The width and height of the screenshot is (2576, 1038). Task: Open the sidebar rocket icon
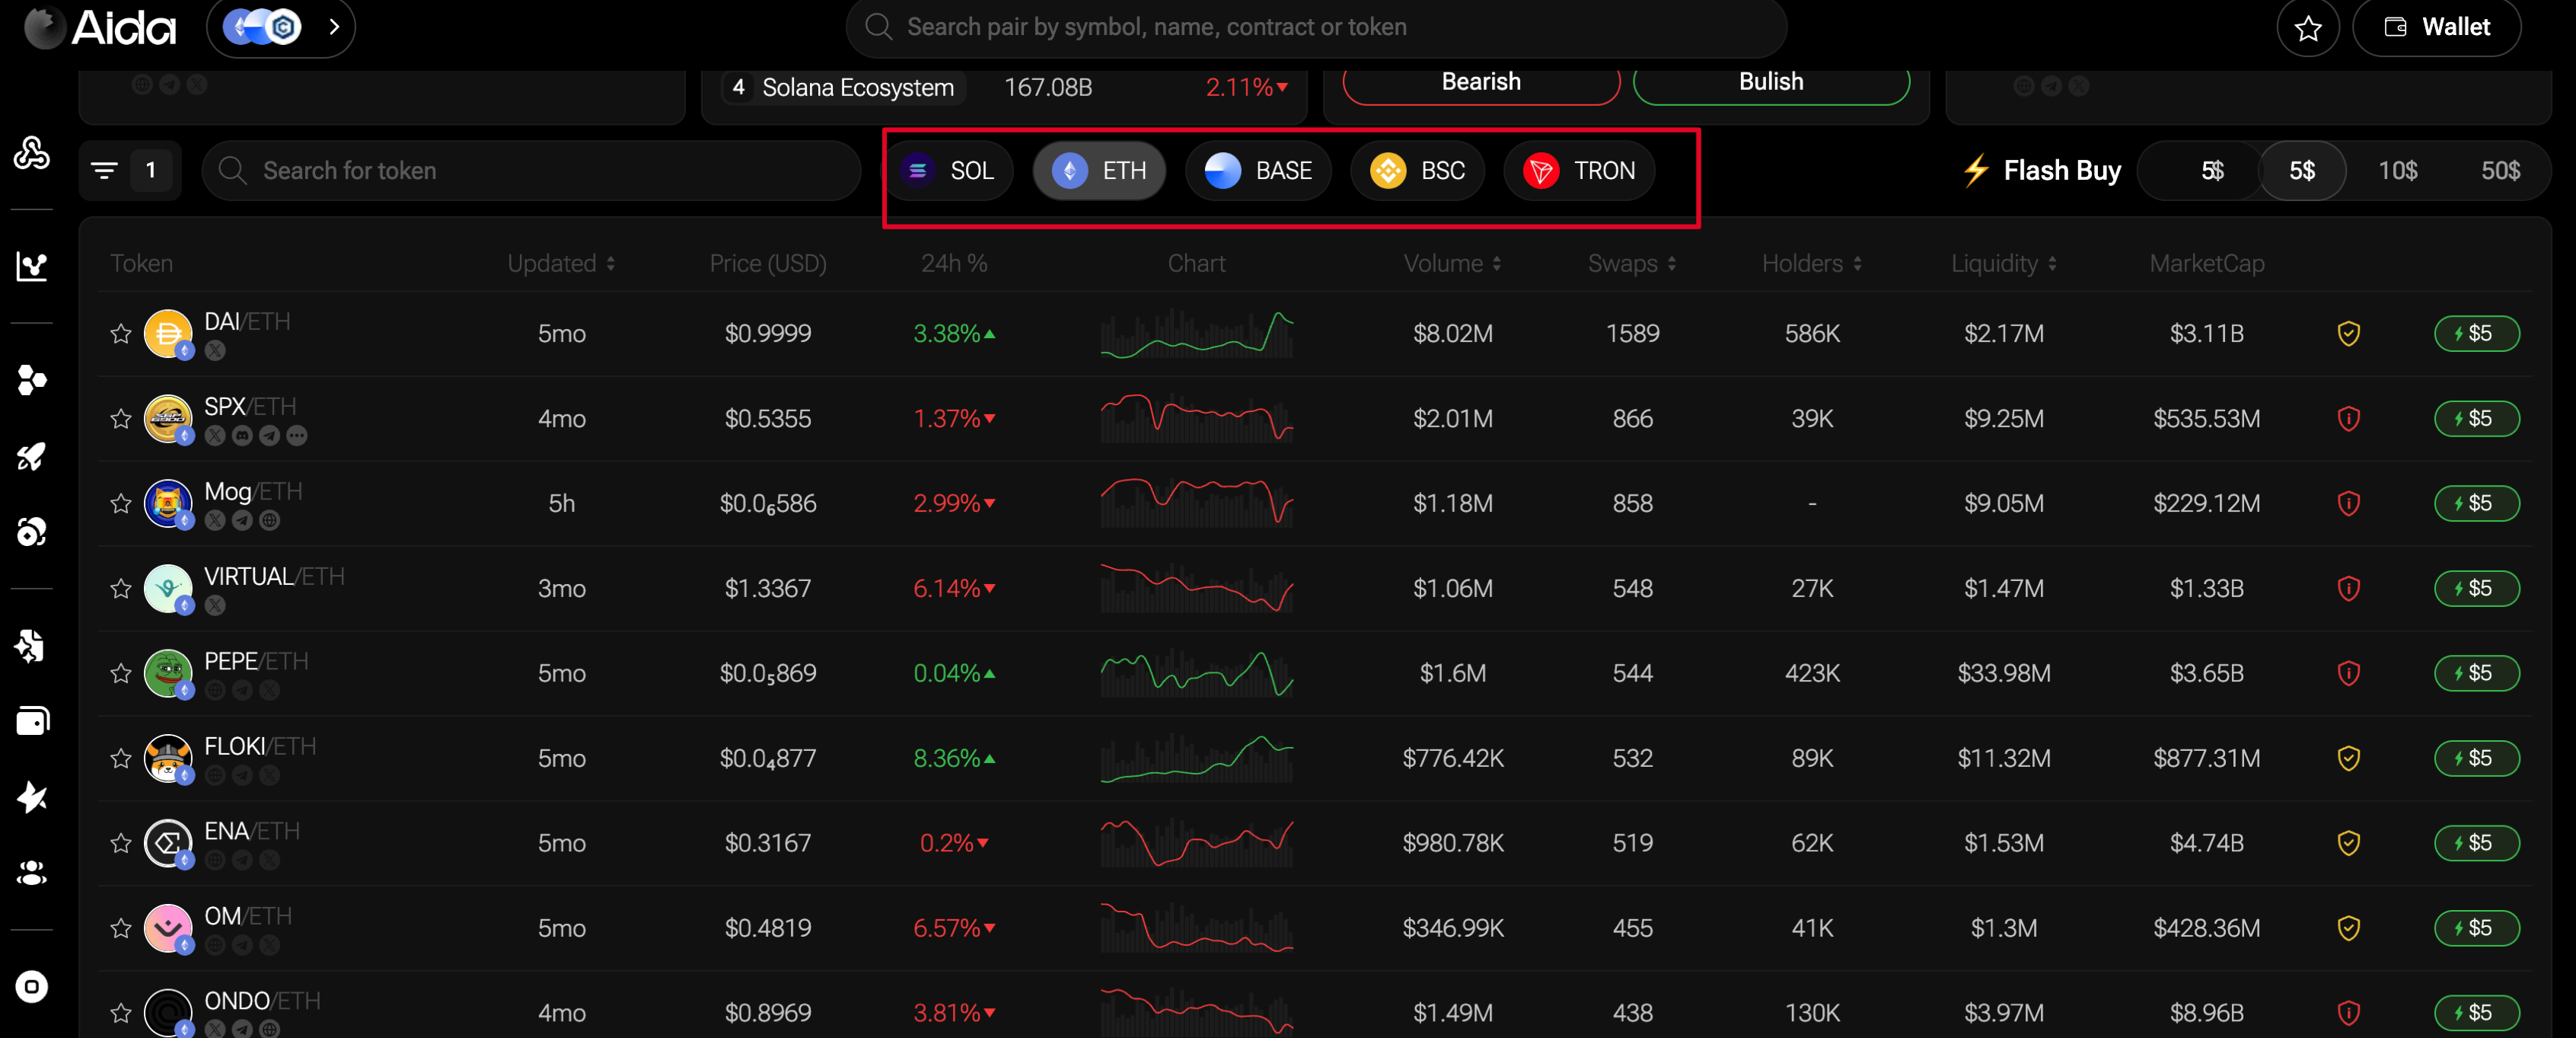pos(31,456)
